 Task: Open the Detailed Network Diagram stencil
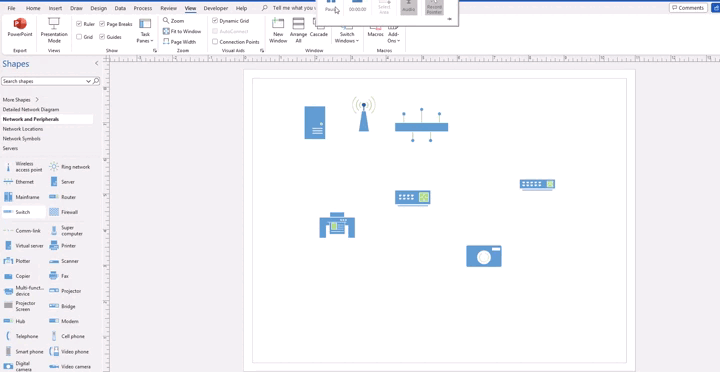point(31,109)
